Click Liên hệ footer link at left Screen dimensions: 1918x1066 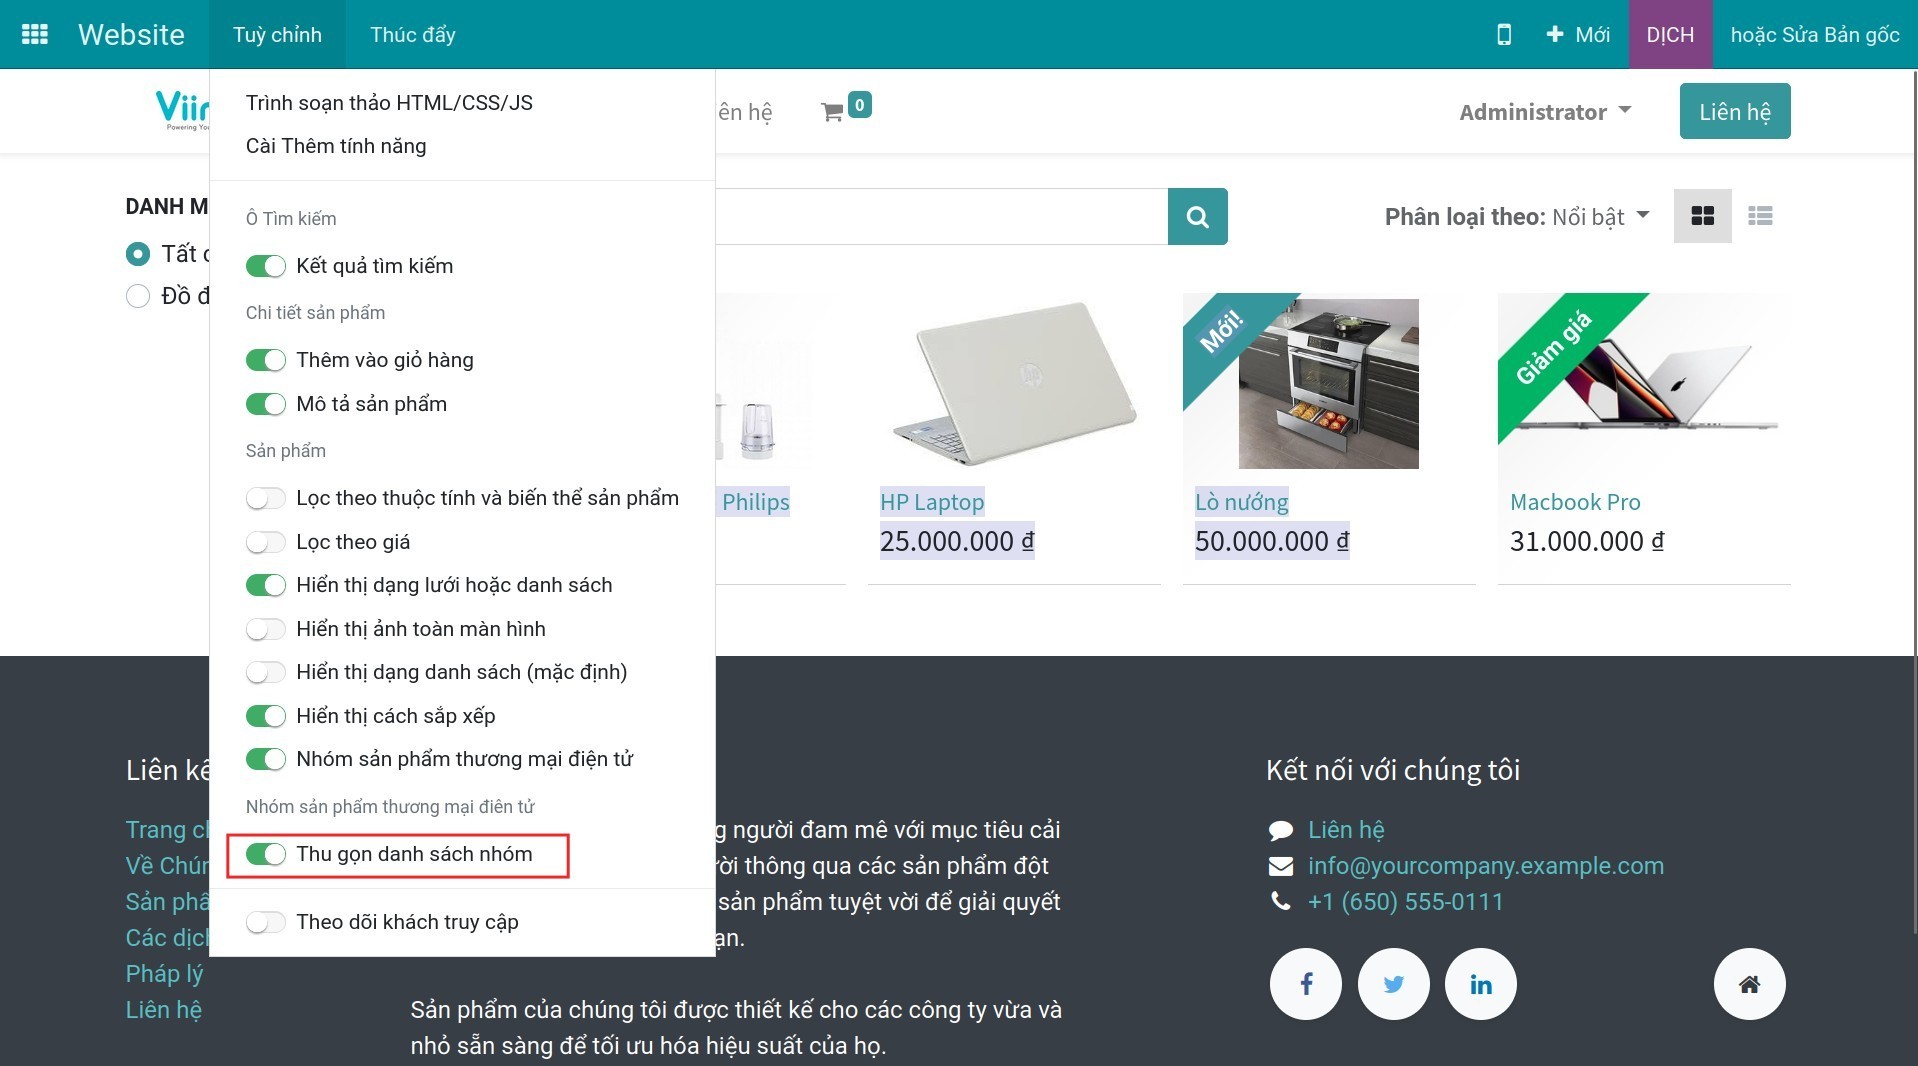[x=164, y=1010]
